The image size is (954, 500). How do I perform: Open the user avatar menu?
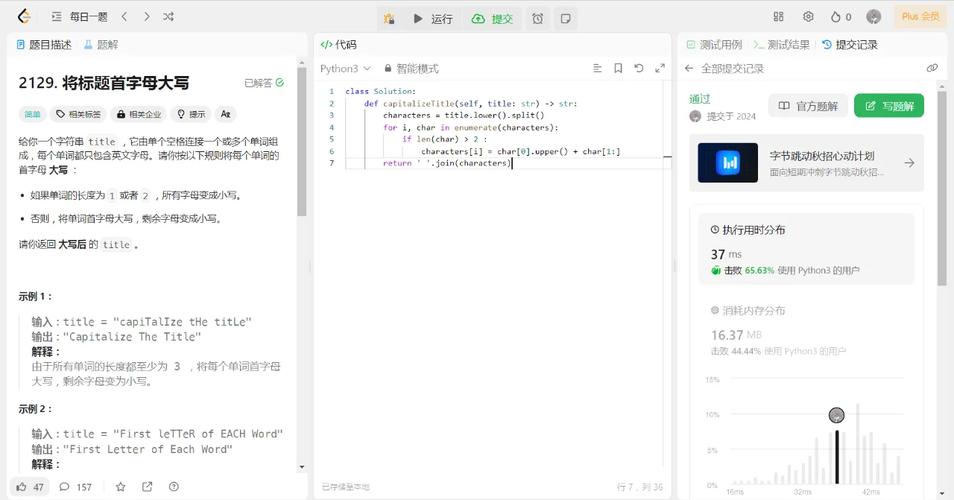(874, 17)
